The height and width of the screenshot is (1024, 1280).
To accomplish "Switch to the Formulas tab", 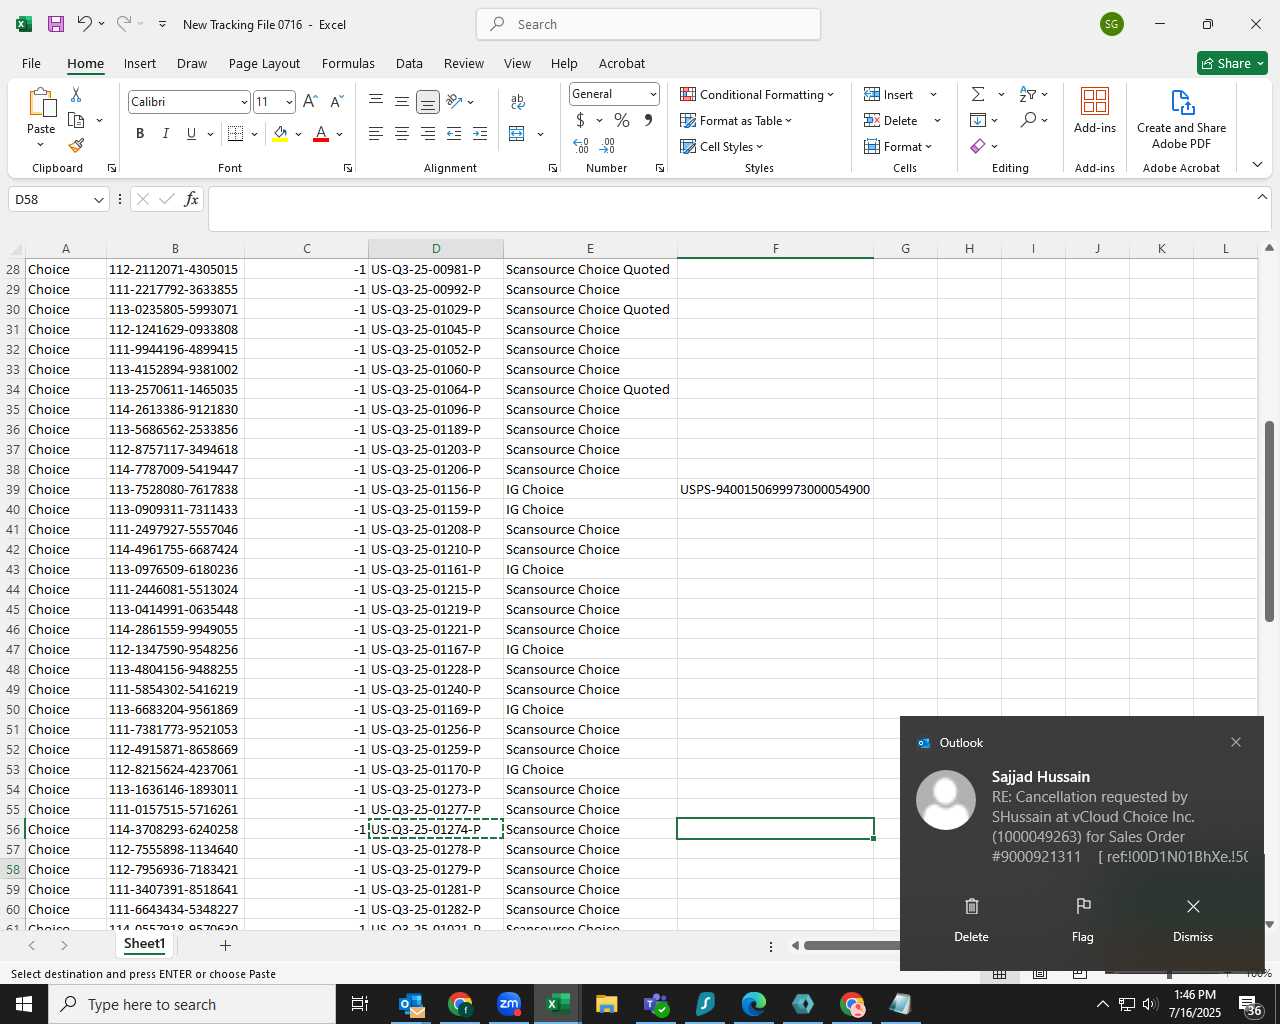I will coord(348,63).
